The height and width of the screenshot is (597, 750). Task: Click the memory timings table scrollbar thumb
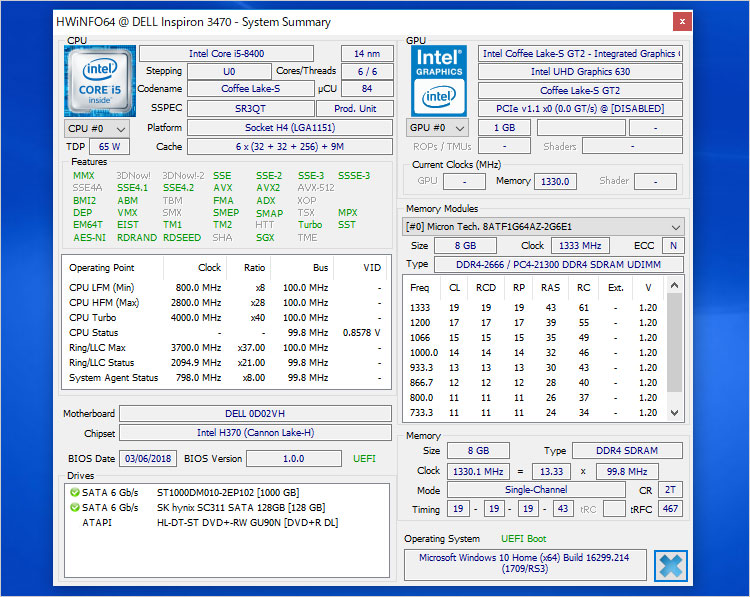point(674,342)
